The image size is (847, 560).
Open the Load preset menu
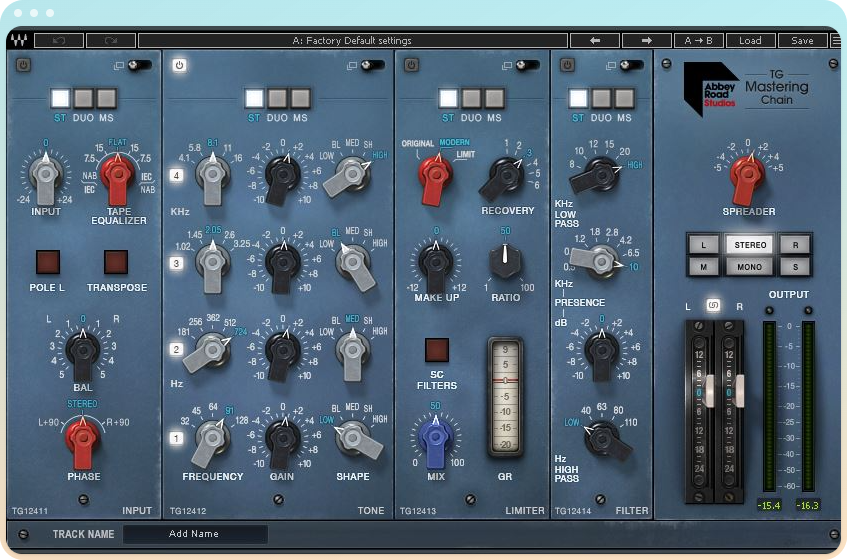tap(750, 41)
